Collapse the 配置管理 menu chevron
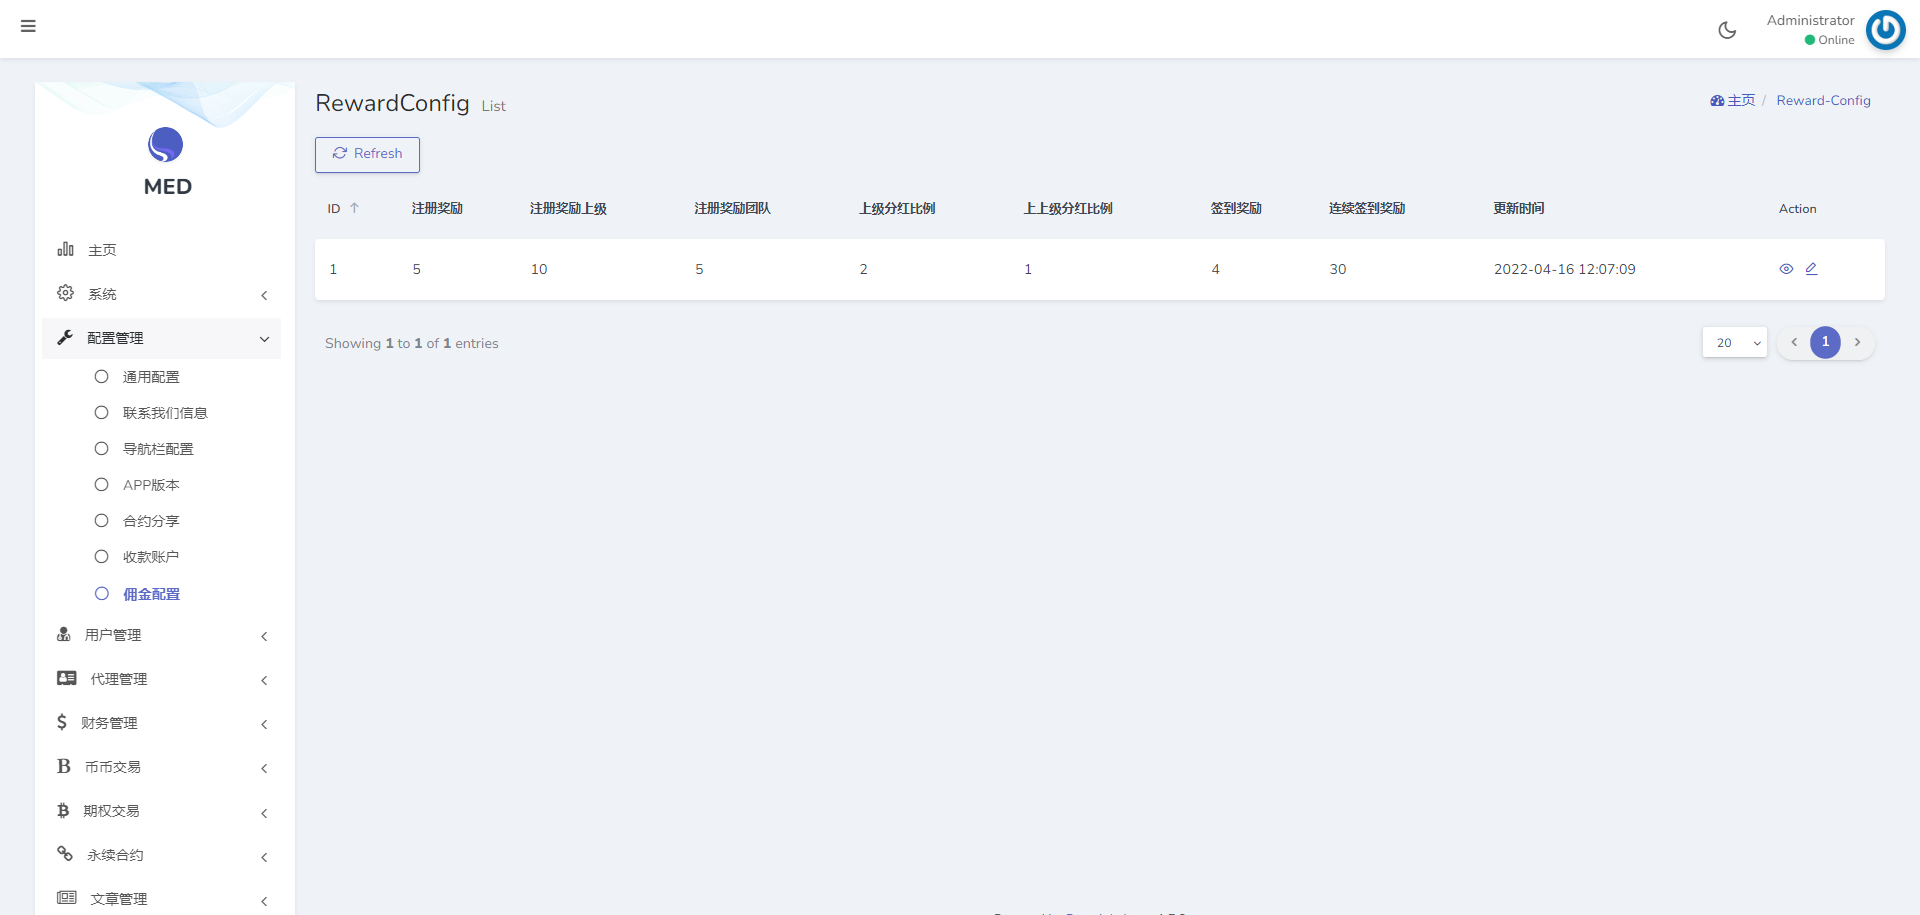This screenshot has height=915, width=1920. tap(264, 339)
